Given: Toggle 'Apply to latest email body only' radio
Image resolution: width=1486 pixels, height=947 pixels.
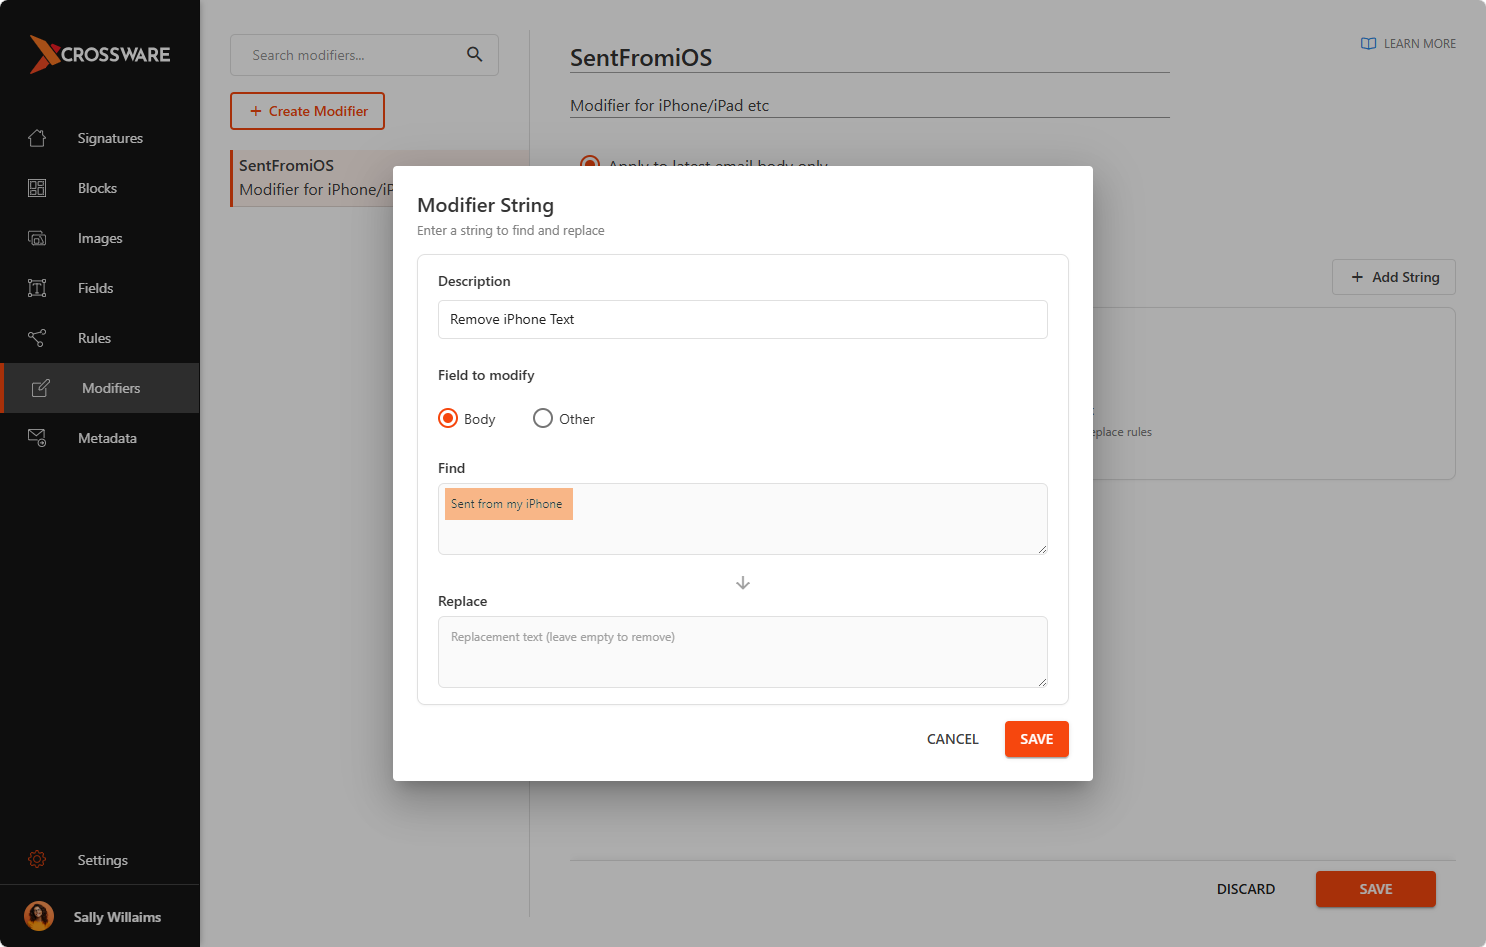Looking at the screenshot, I should pyautogui.click(x=590, y=161).
